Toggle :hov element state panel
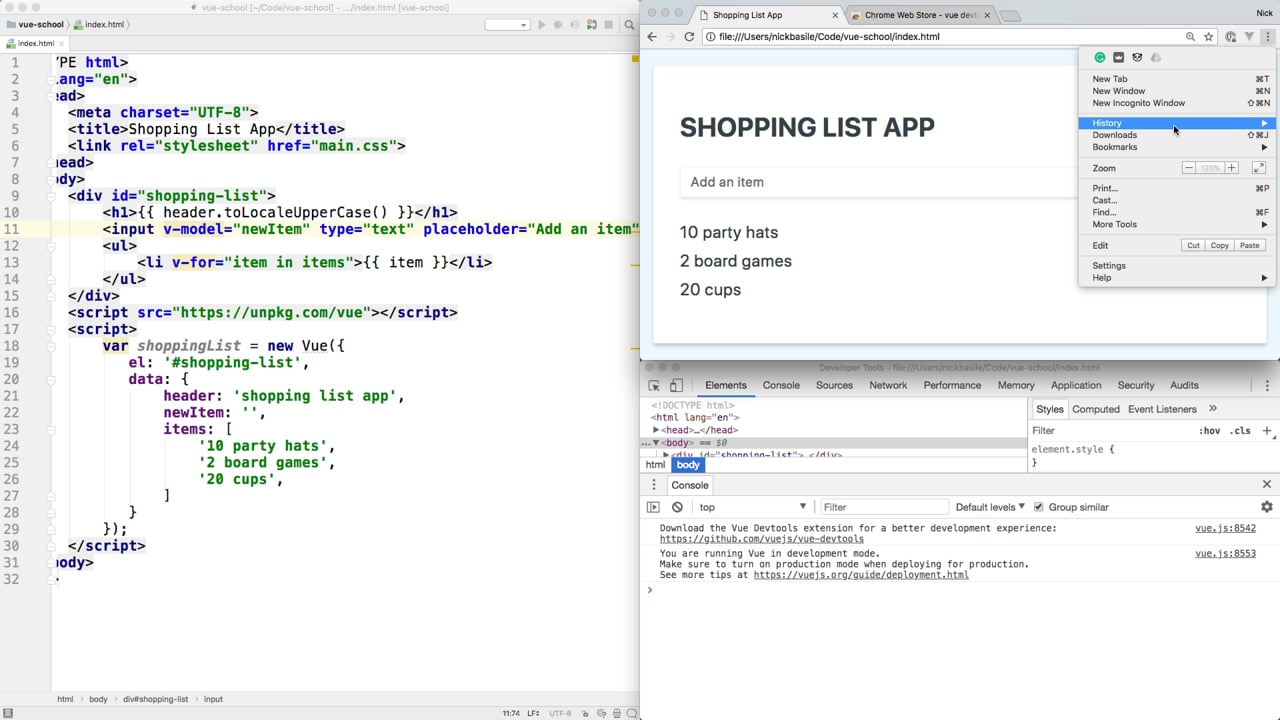1280x720 pixels. click(x=1209, y=431)
